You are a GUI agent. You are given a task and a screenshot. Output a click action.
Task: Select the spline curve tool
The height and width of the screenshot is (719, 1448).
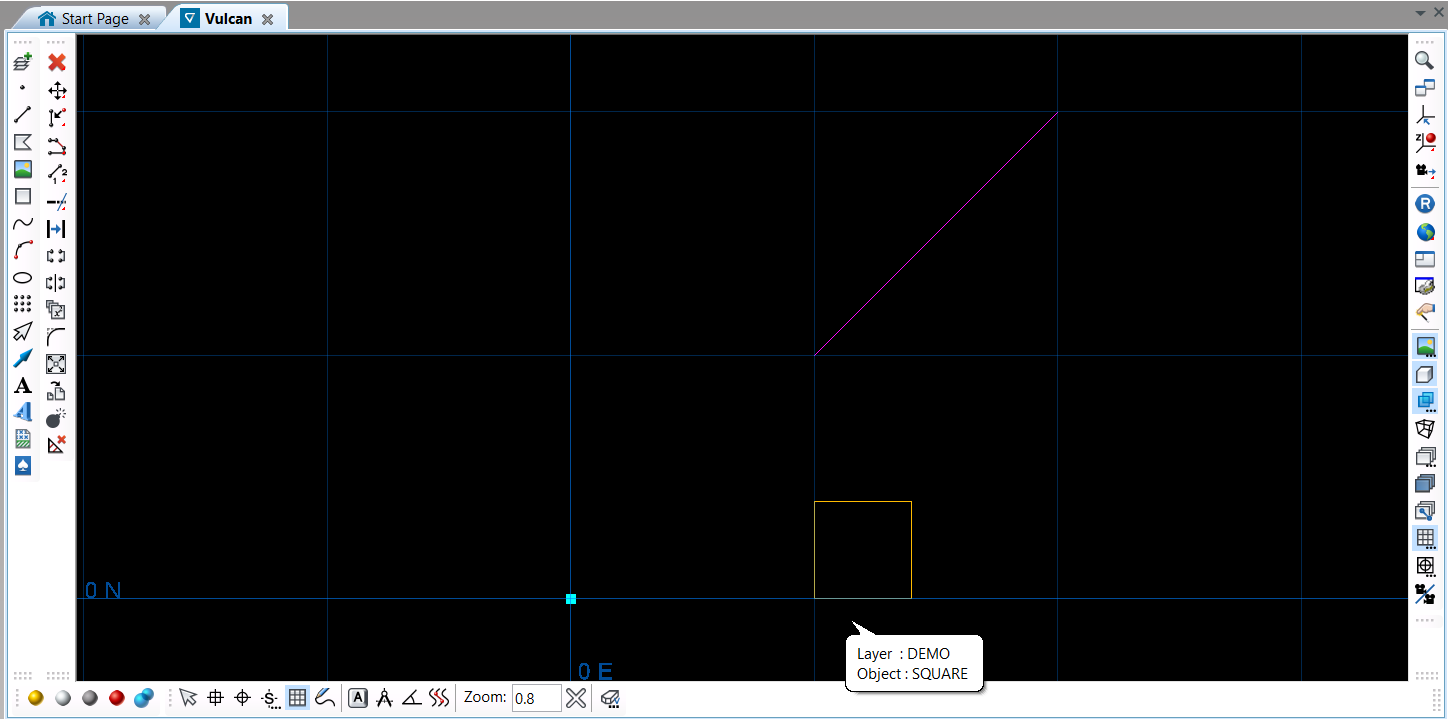coord(23,223)
